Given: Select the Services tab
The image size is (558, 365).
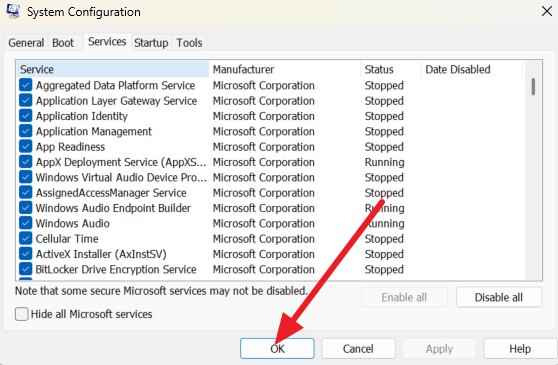Looking at the screenshot, I should pos(107,42).
